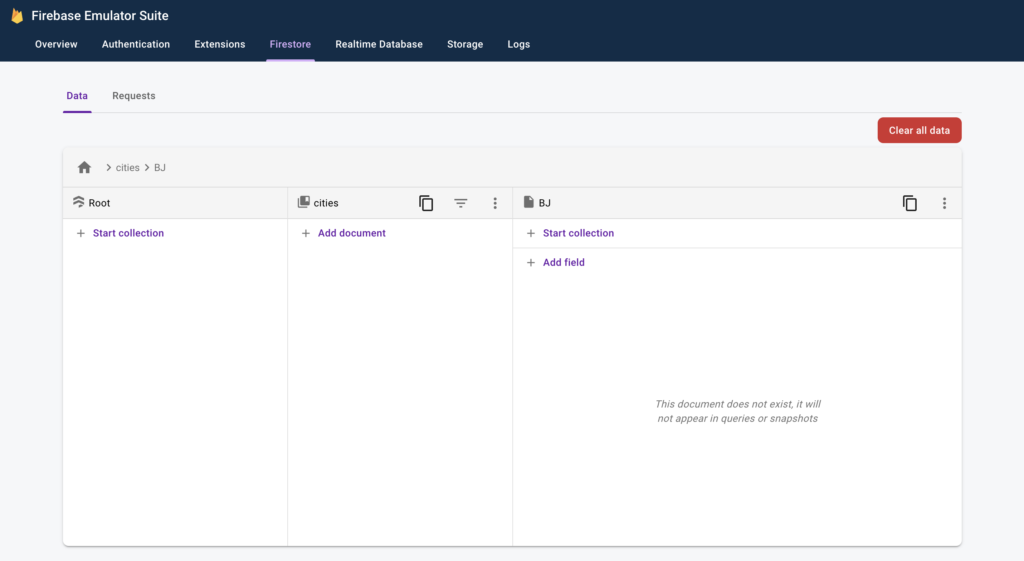This screenshot has height=561, width=1024.
Task: Copy the BJ document path icon
Action: [910, 203]
